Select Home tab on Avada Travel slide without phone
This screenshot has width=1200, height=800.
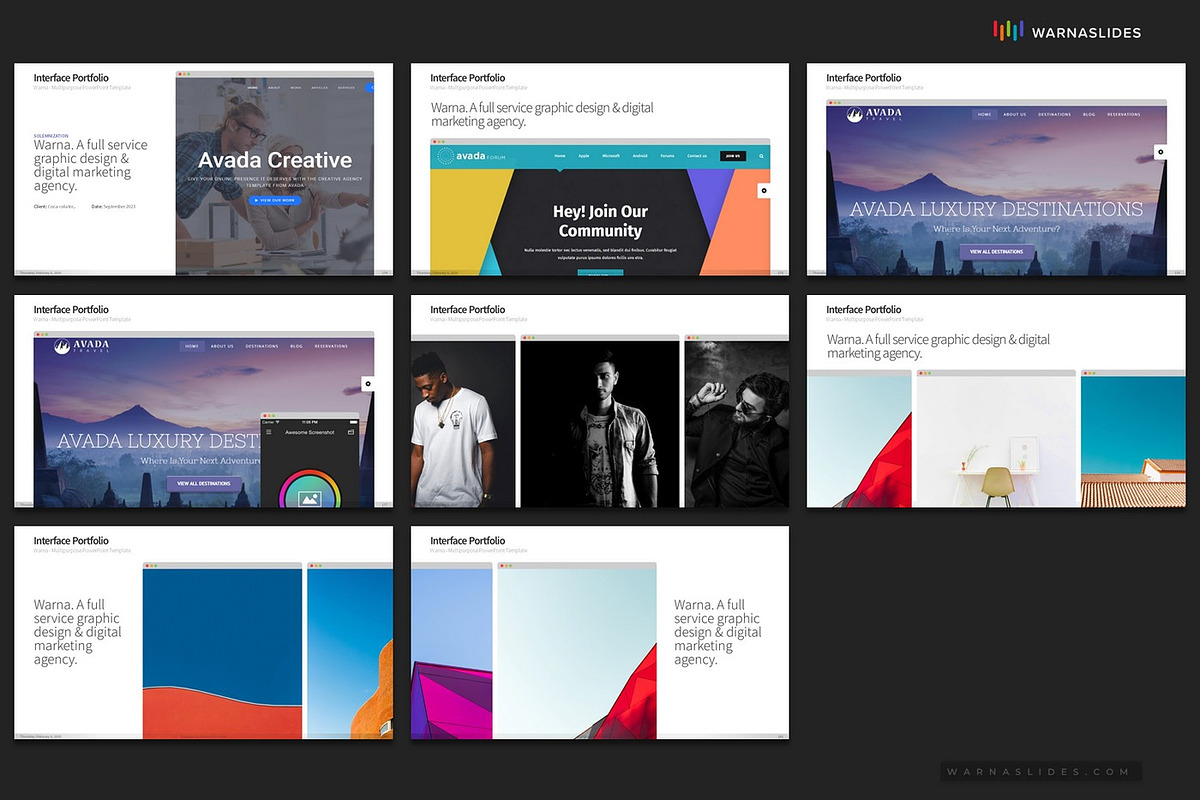[x=985, y=115]
